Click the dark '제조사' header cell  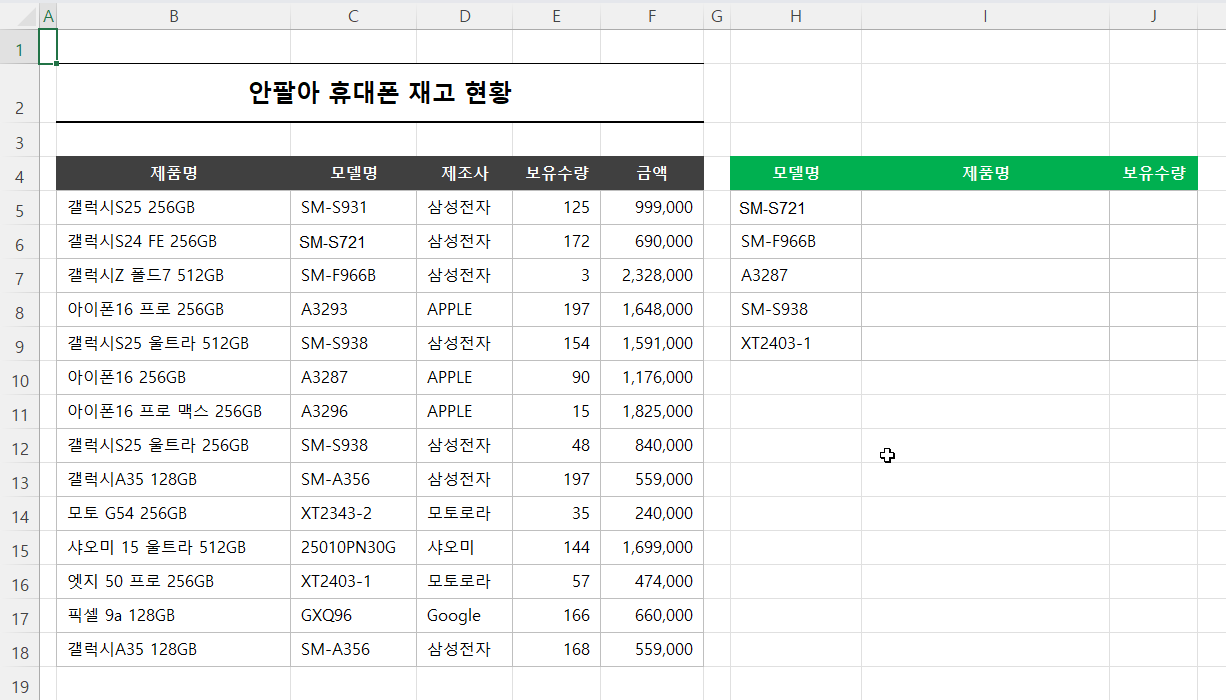(465, 174)
